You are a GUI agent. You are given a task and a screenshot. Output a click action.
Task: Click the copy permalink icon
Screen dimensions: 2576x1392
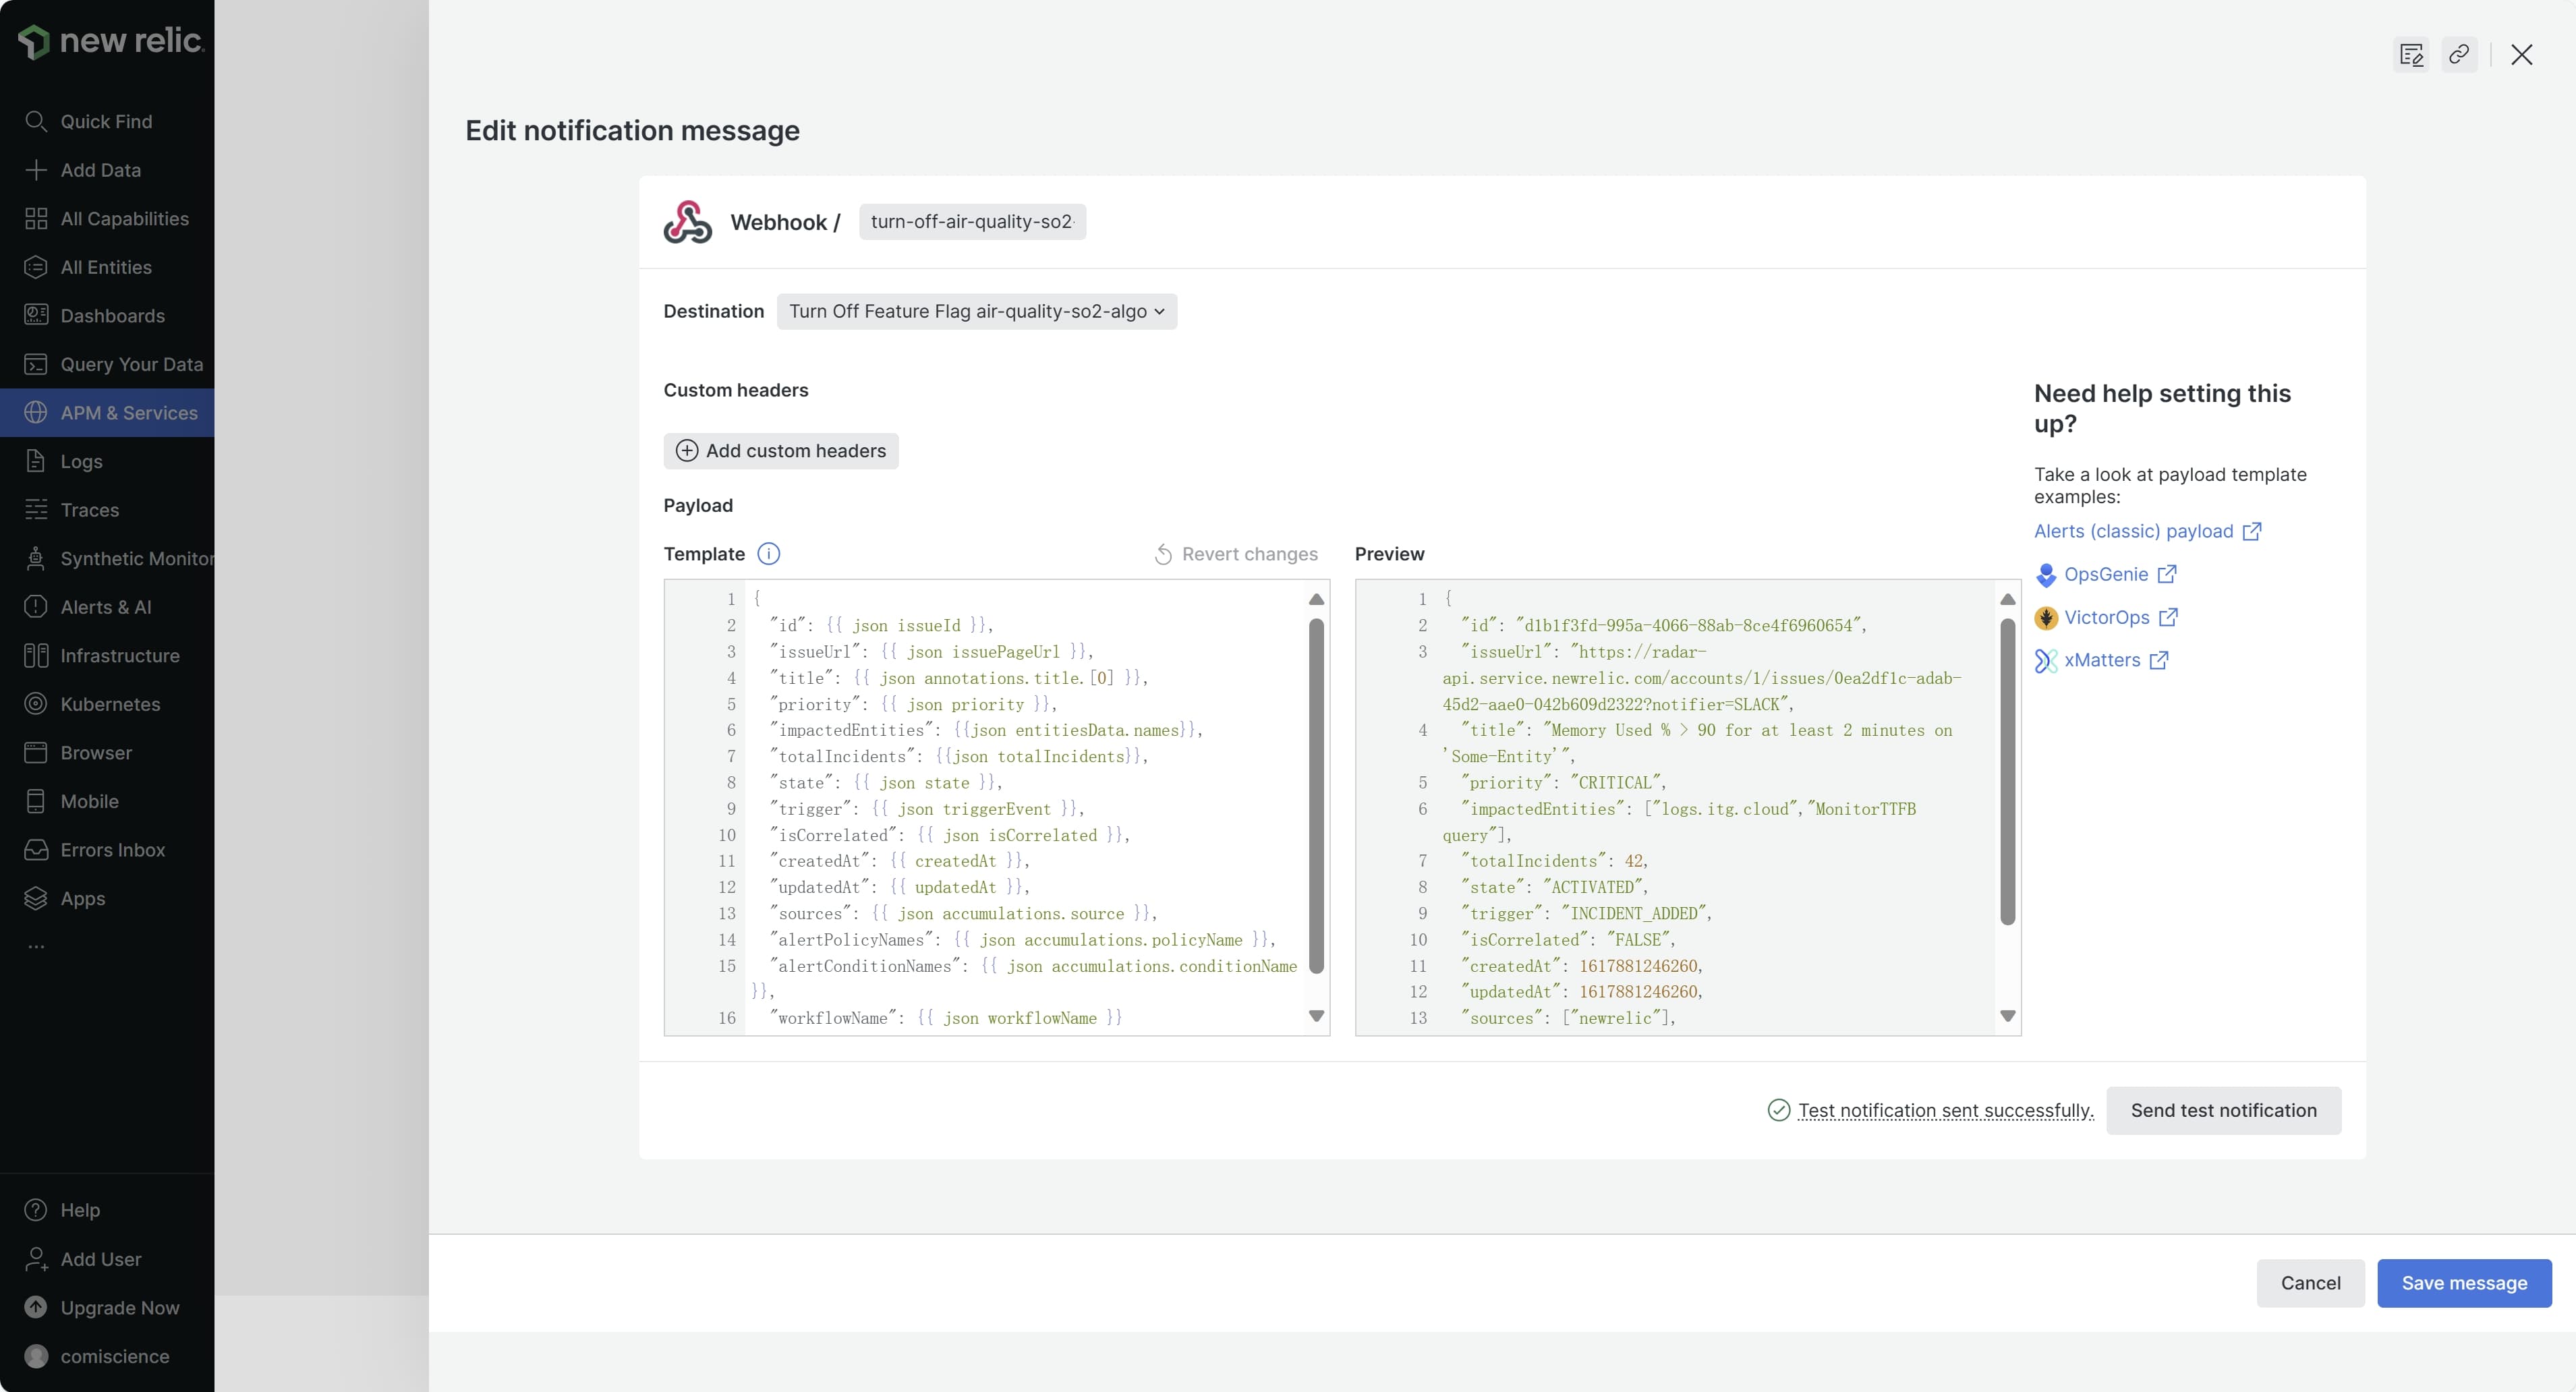[2459, 54]
